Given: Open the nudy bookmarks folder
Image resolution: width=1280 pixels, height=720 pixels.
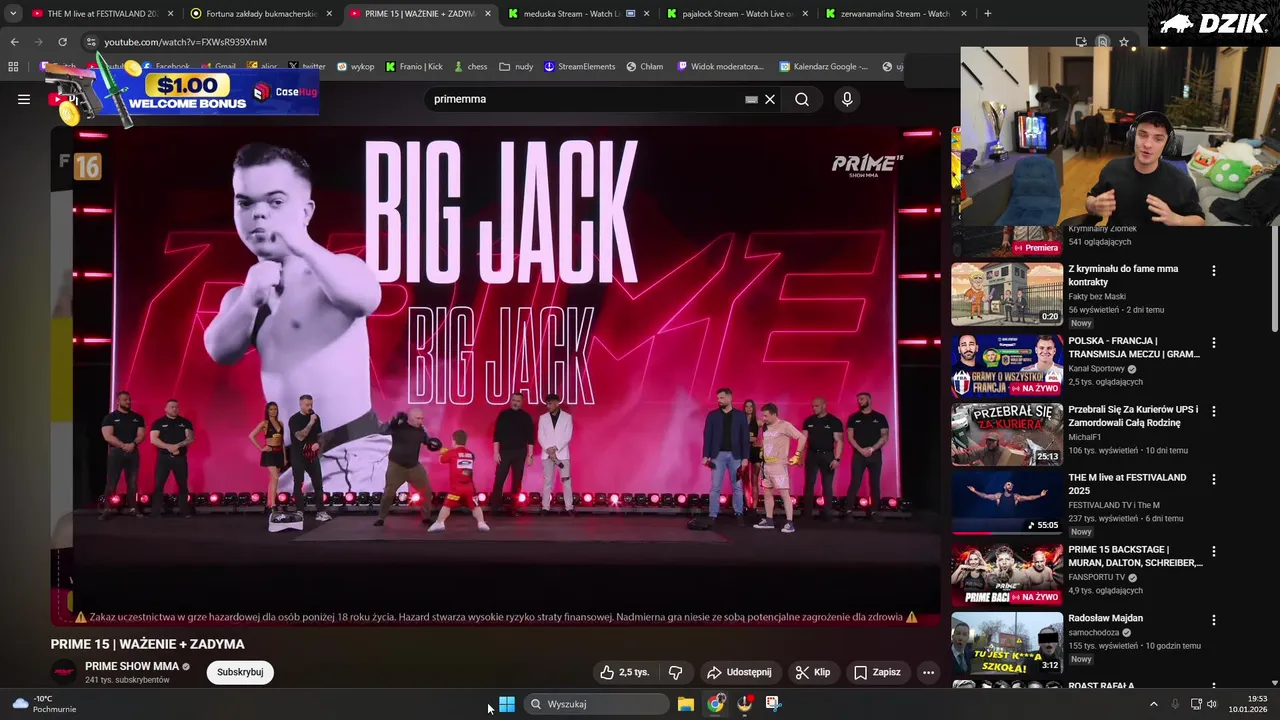Looking at the screenshot, I should point(517,67).
